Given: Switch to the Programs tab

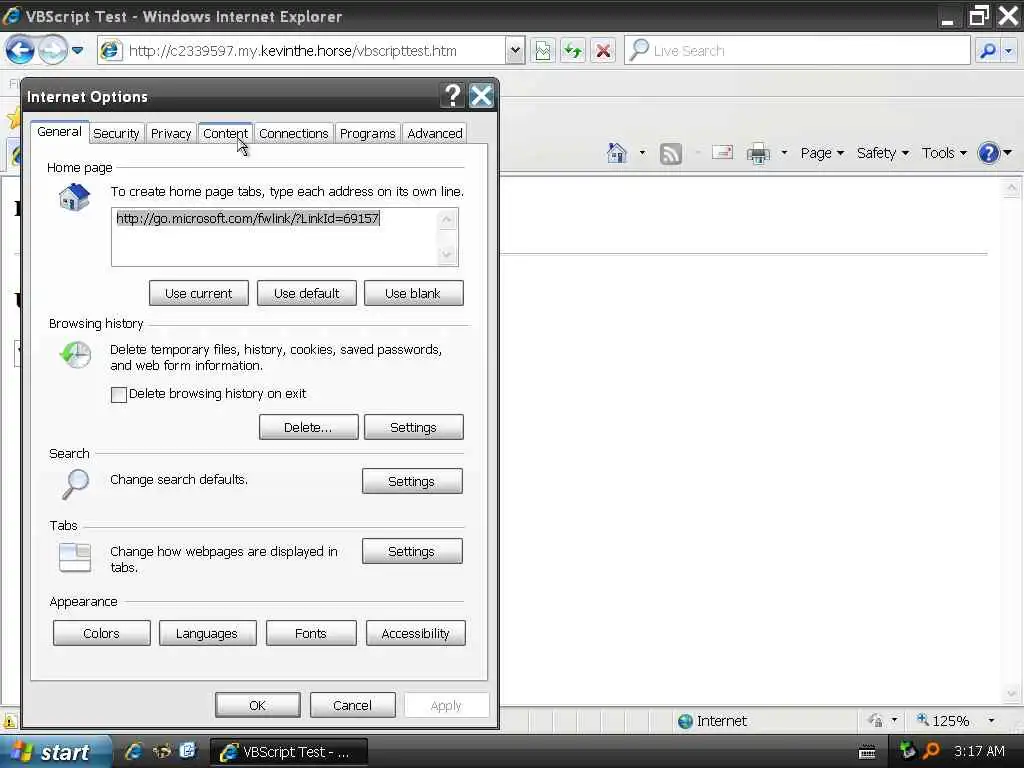Looking at the screenshot, I should coord(368,133).
